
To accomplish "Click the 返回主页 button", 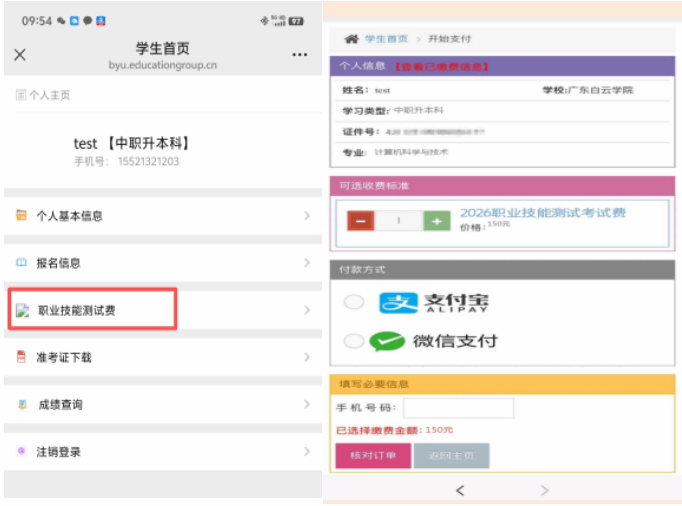I will coord(451,456).
